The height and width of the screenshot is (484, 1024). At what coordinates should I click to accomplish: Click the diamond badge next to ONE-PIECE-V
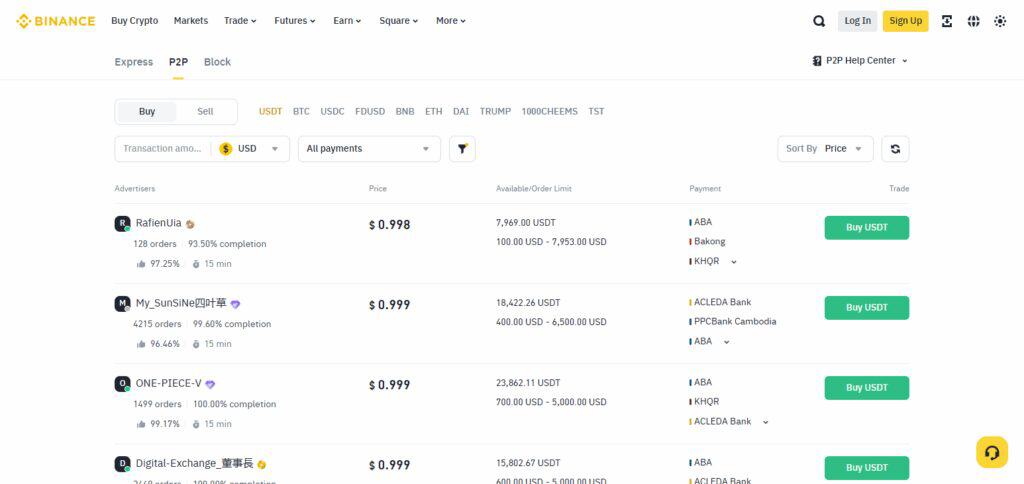(210, 385)
